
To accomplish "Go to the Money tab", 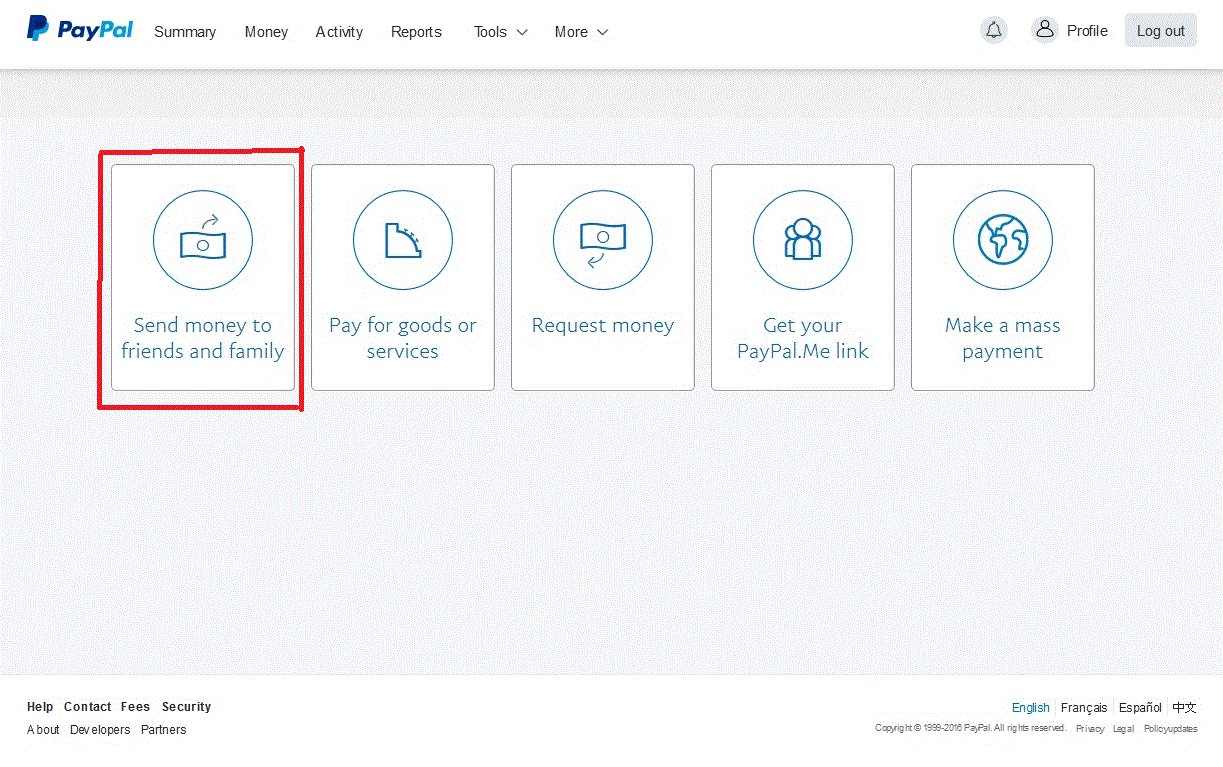I will coord(266,32).
